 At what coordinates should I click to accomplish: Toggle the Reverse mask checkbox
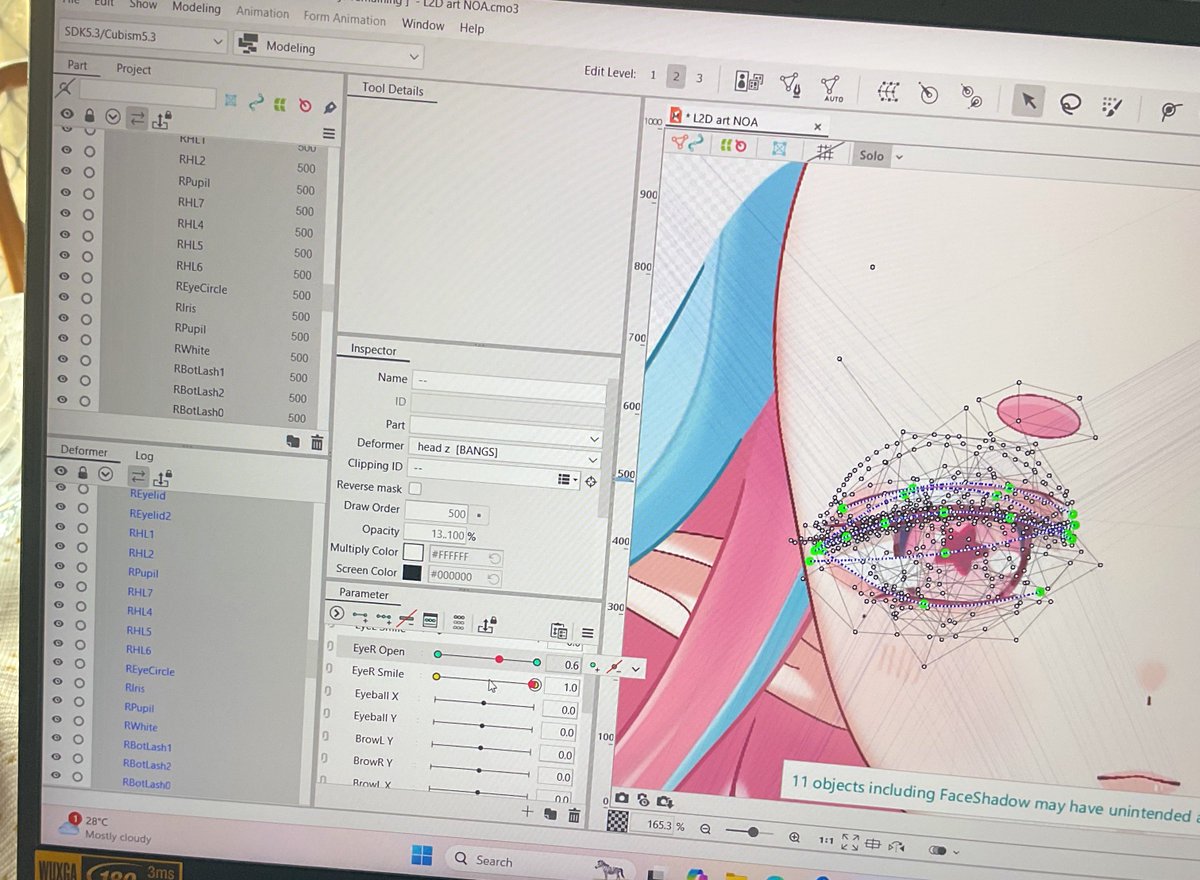(x=414, y=488)
